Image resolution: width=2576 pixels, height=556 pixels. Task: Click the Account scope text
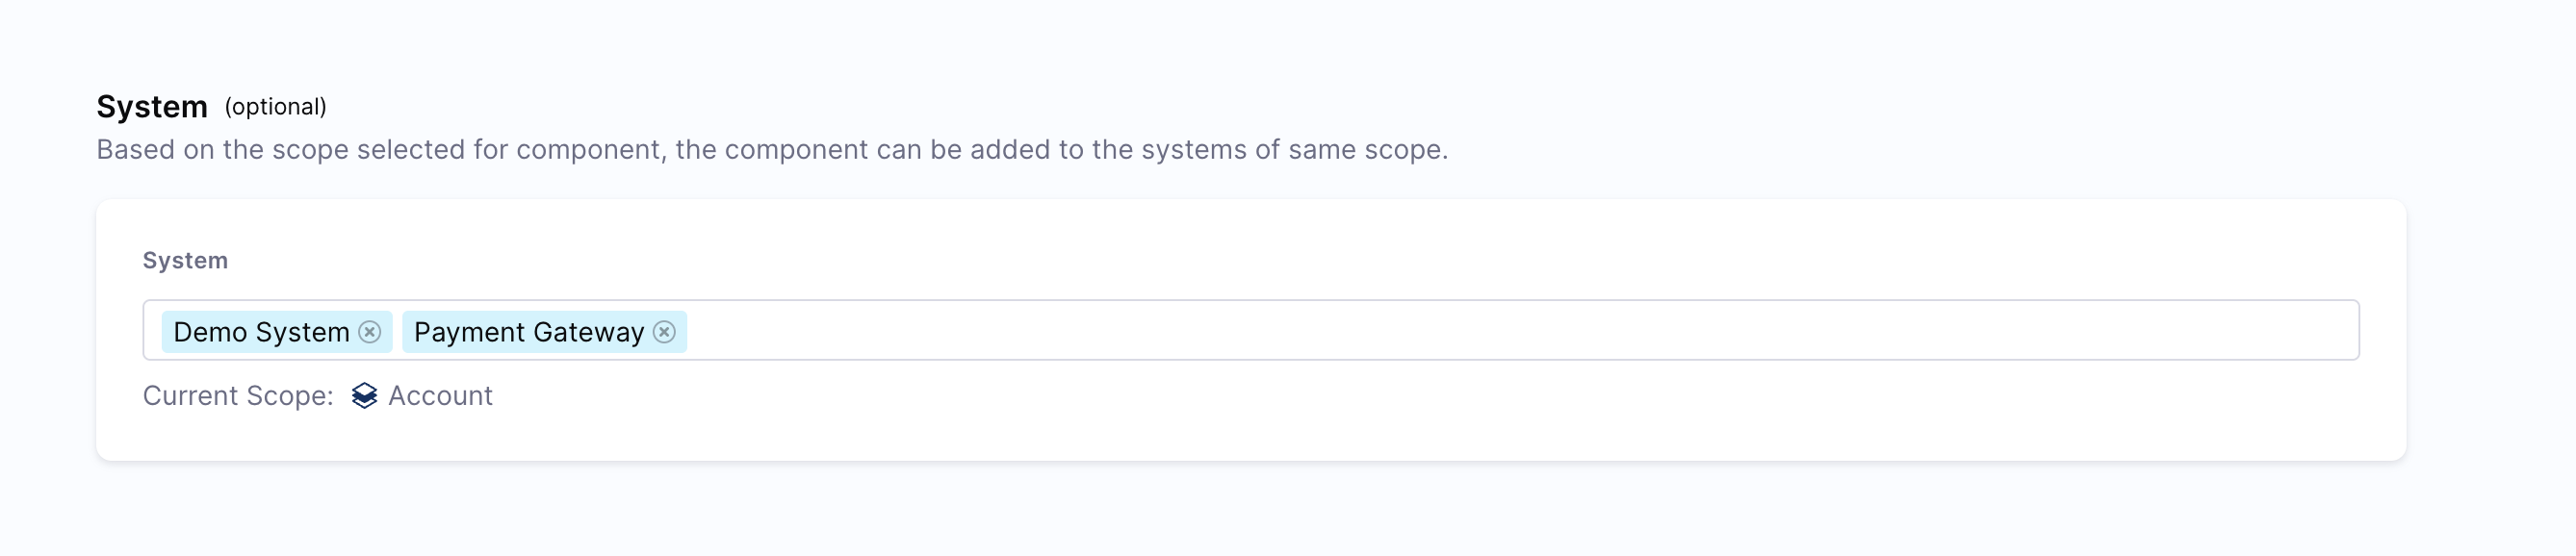click(x=440, y=396)
